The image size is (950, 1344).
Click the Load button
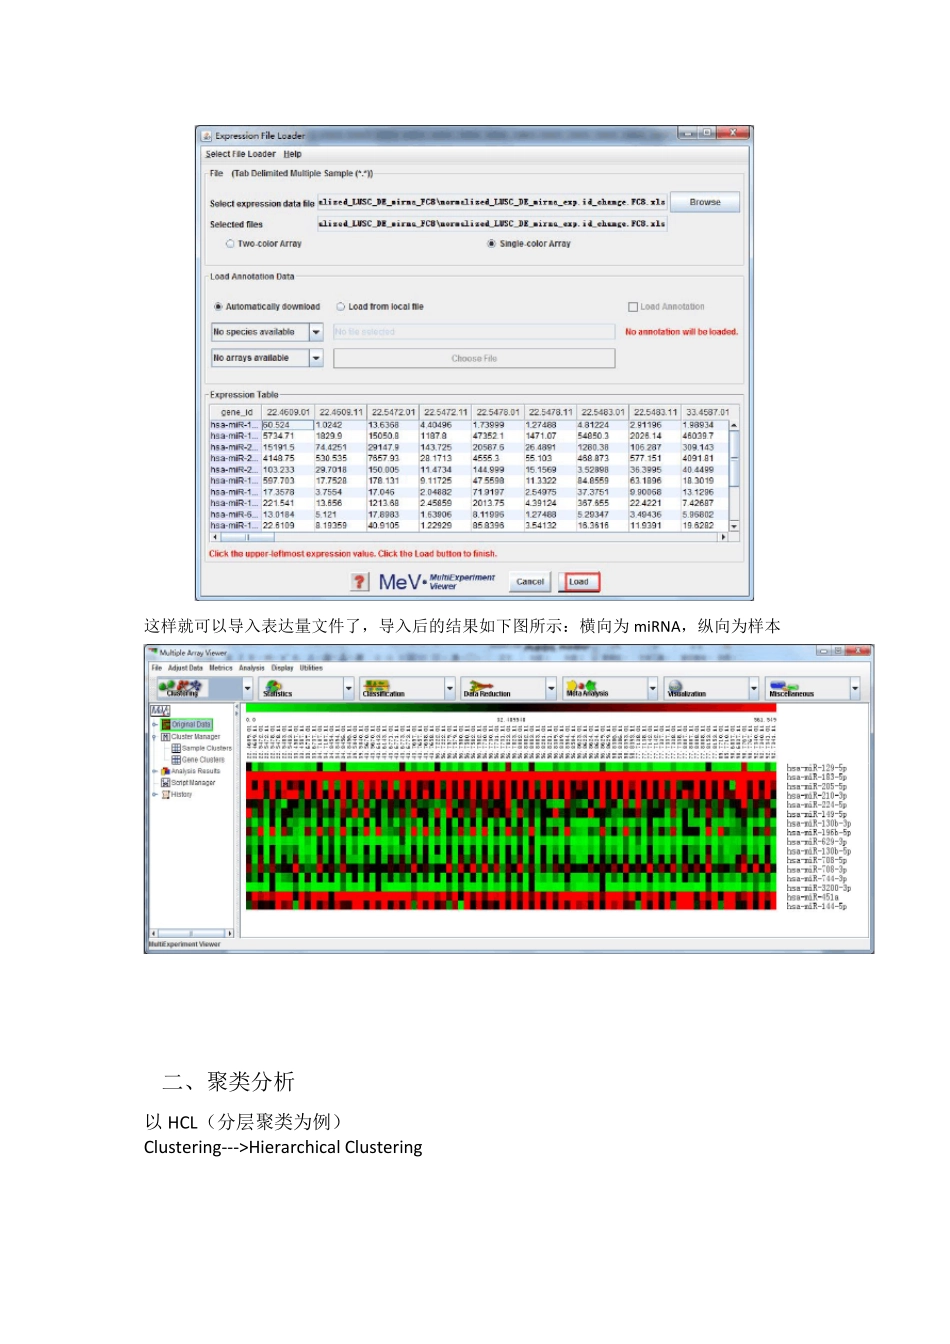pos(580,582)
